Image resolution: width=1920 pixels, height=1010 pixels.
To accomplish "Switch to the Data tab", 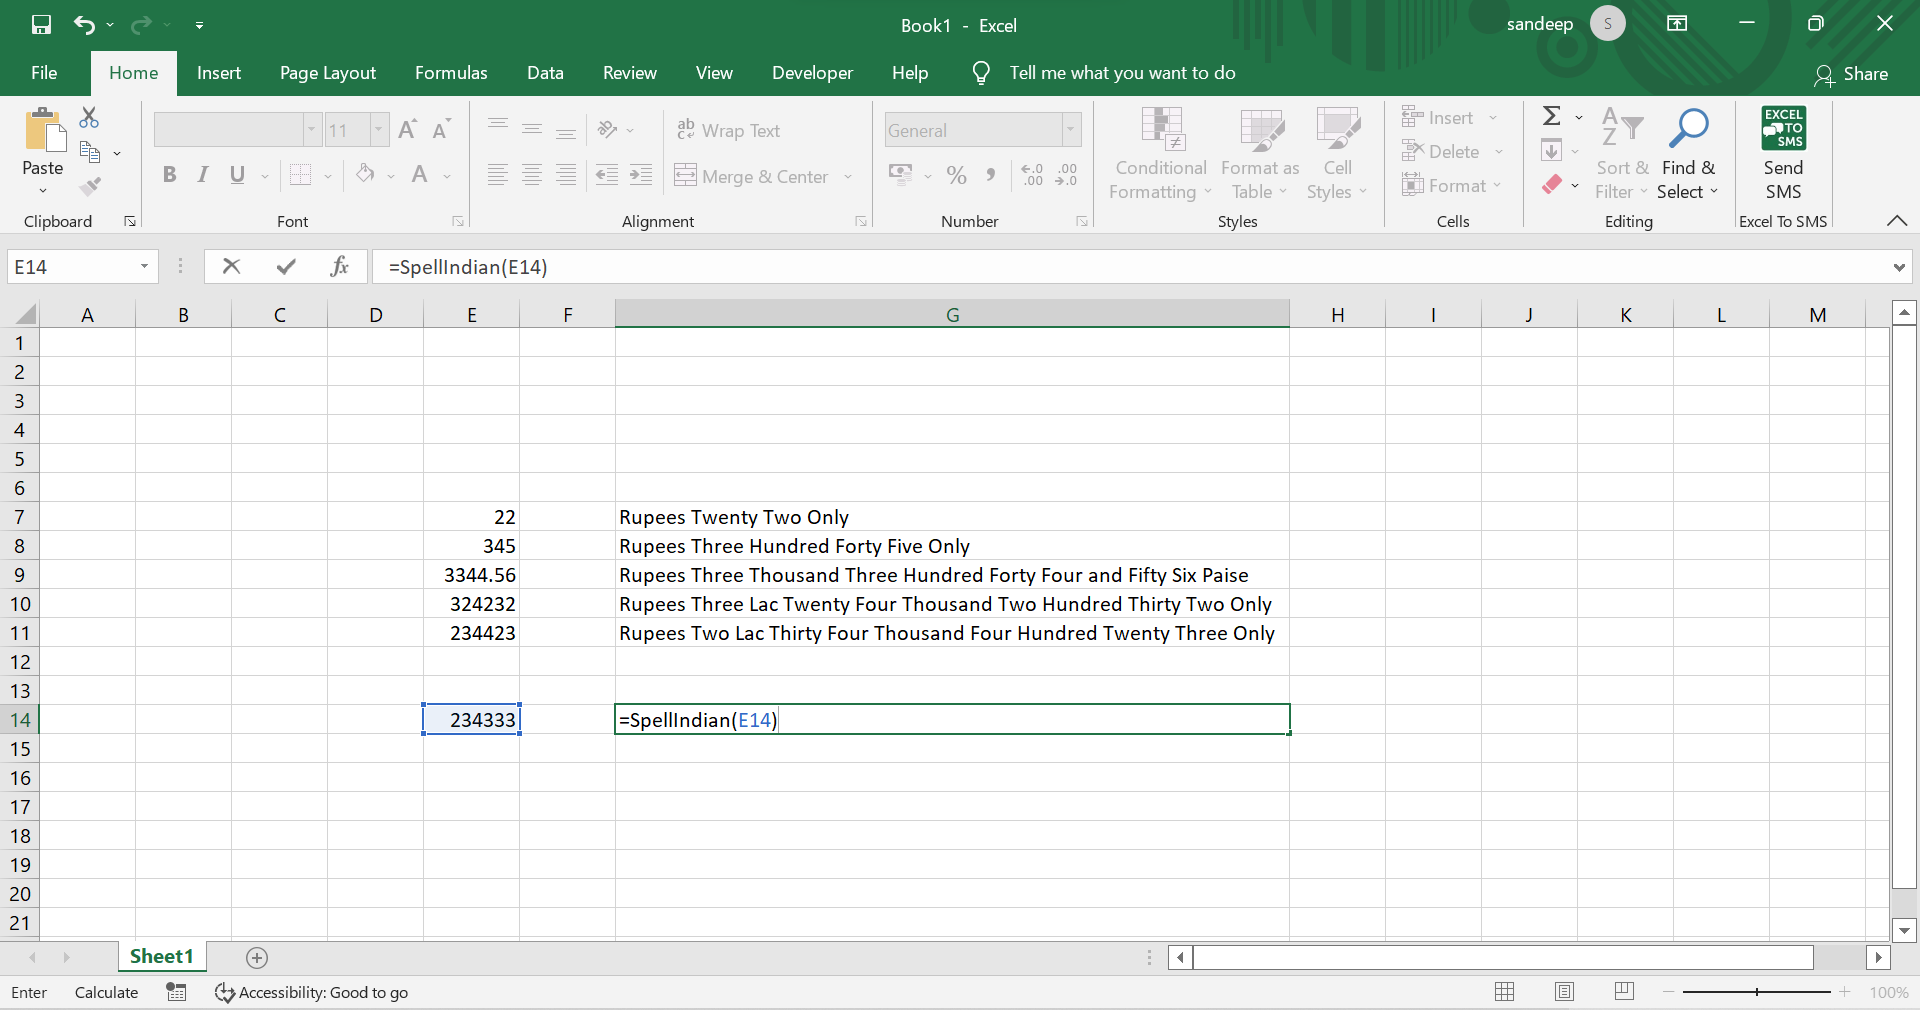I will pyautogui.click(x=545, y=73).
